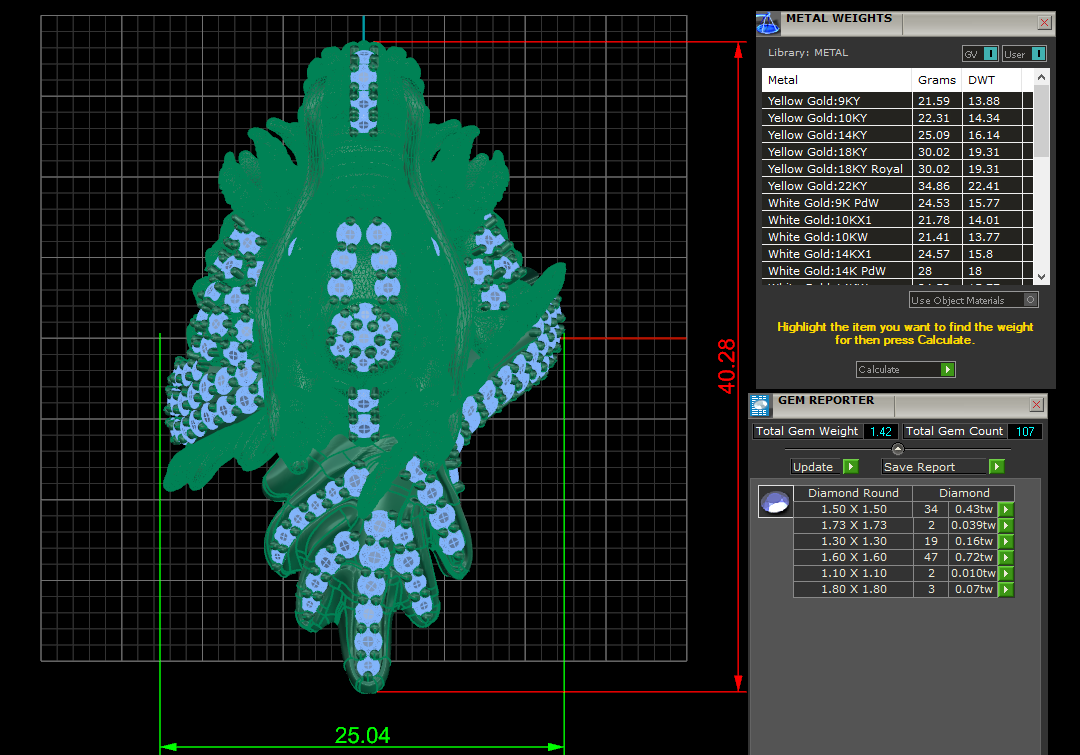This screenshot has height=755, width=1080.
Task: Click the Grams column header
Action: click(x=936, y=80)
